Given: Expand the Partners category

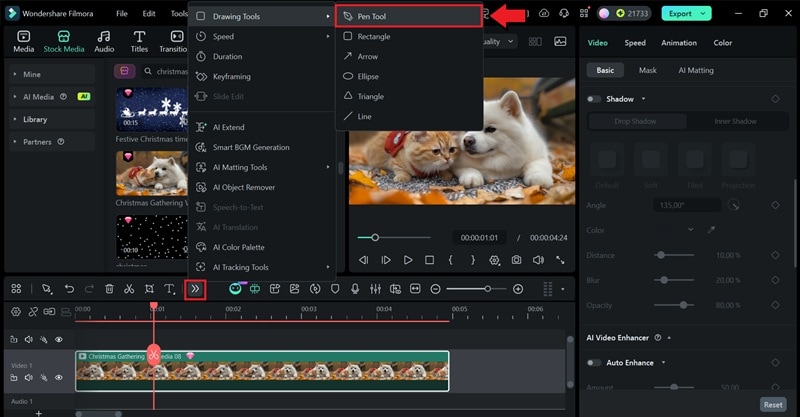Looking at the screenshot, I should point(52,141).
